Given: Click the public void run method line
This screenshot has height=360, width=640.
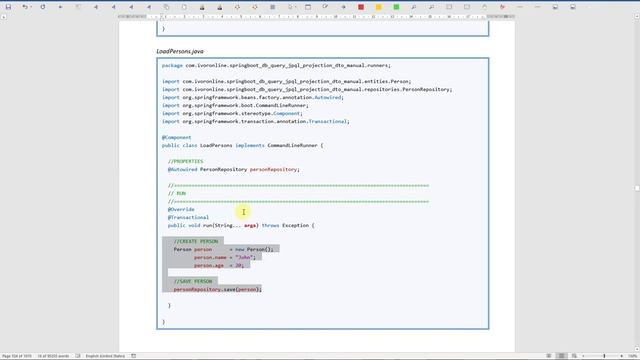Looking at the screenshot, I should click(x=241, y=225).
